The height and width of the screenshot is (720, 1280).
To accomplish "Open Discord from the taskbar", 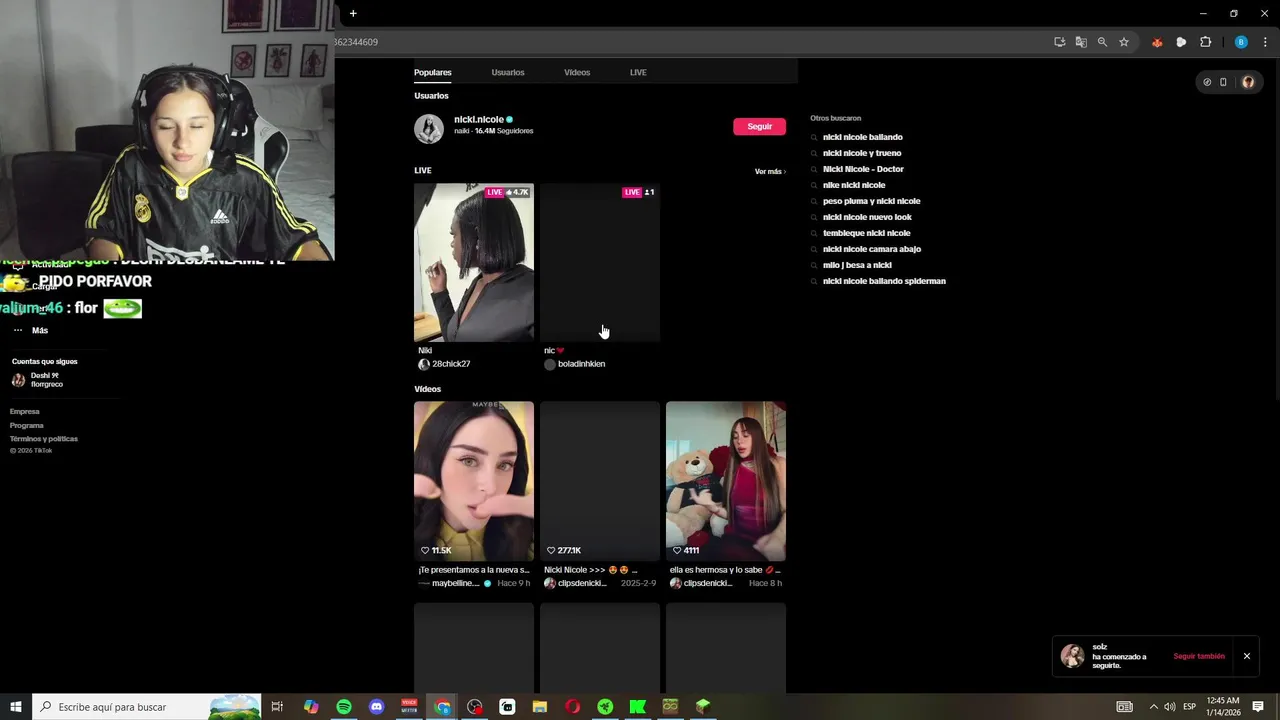I will point(377,707).
